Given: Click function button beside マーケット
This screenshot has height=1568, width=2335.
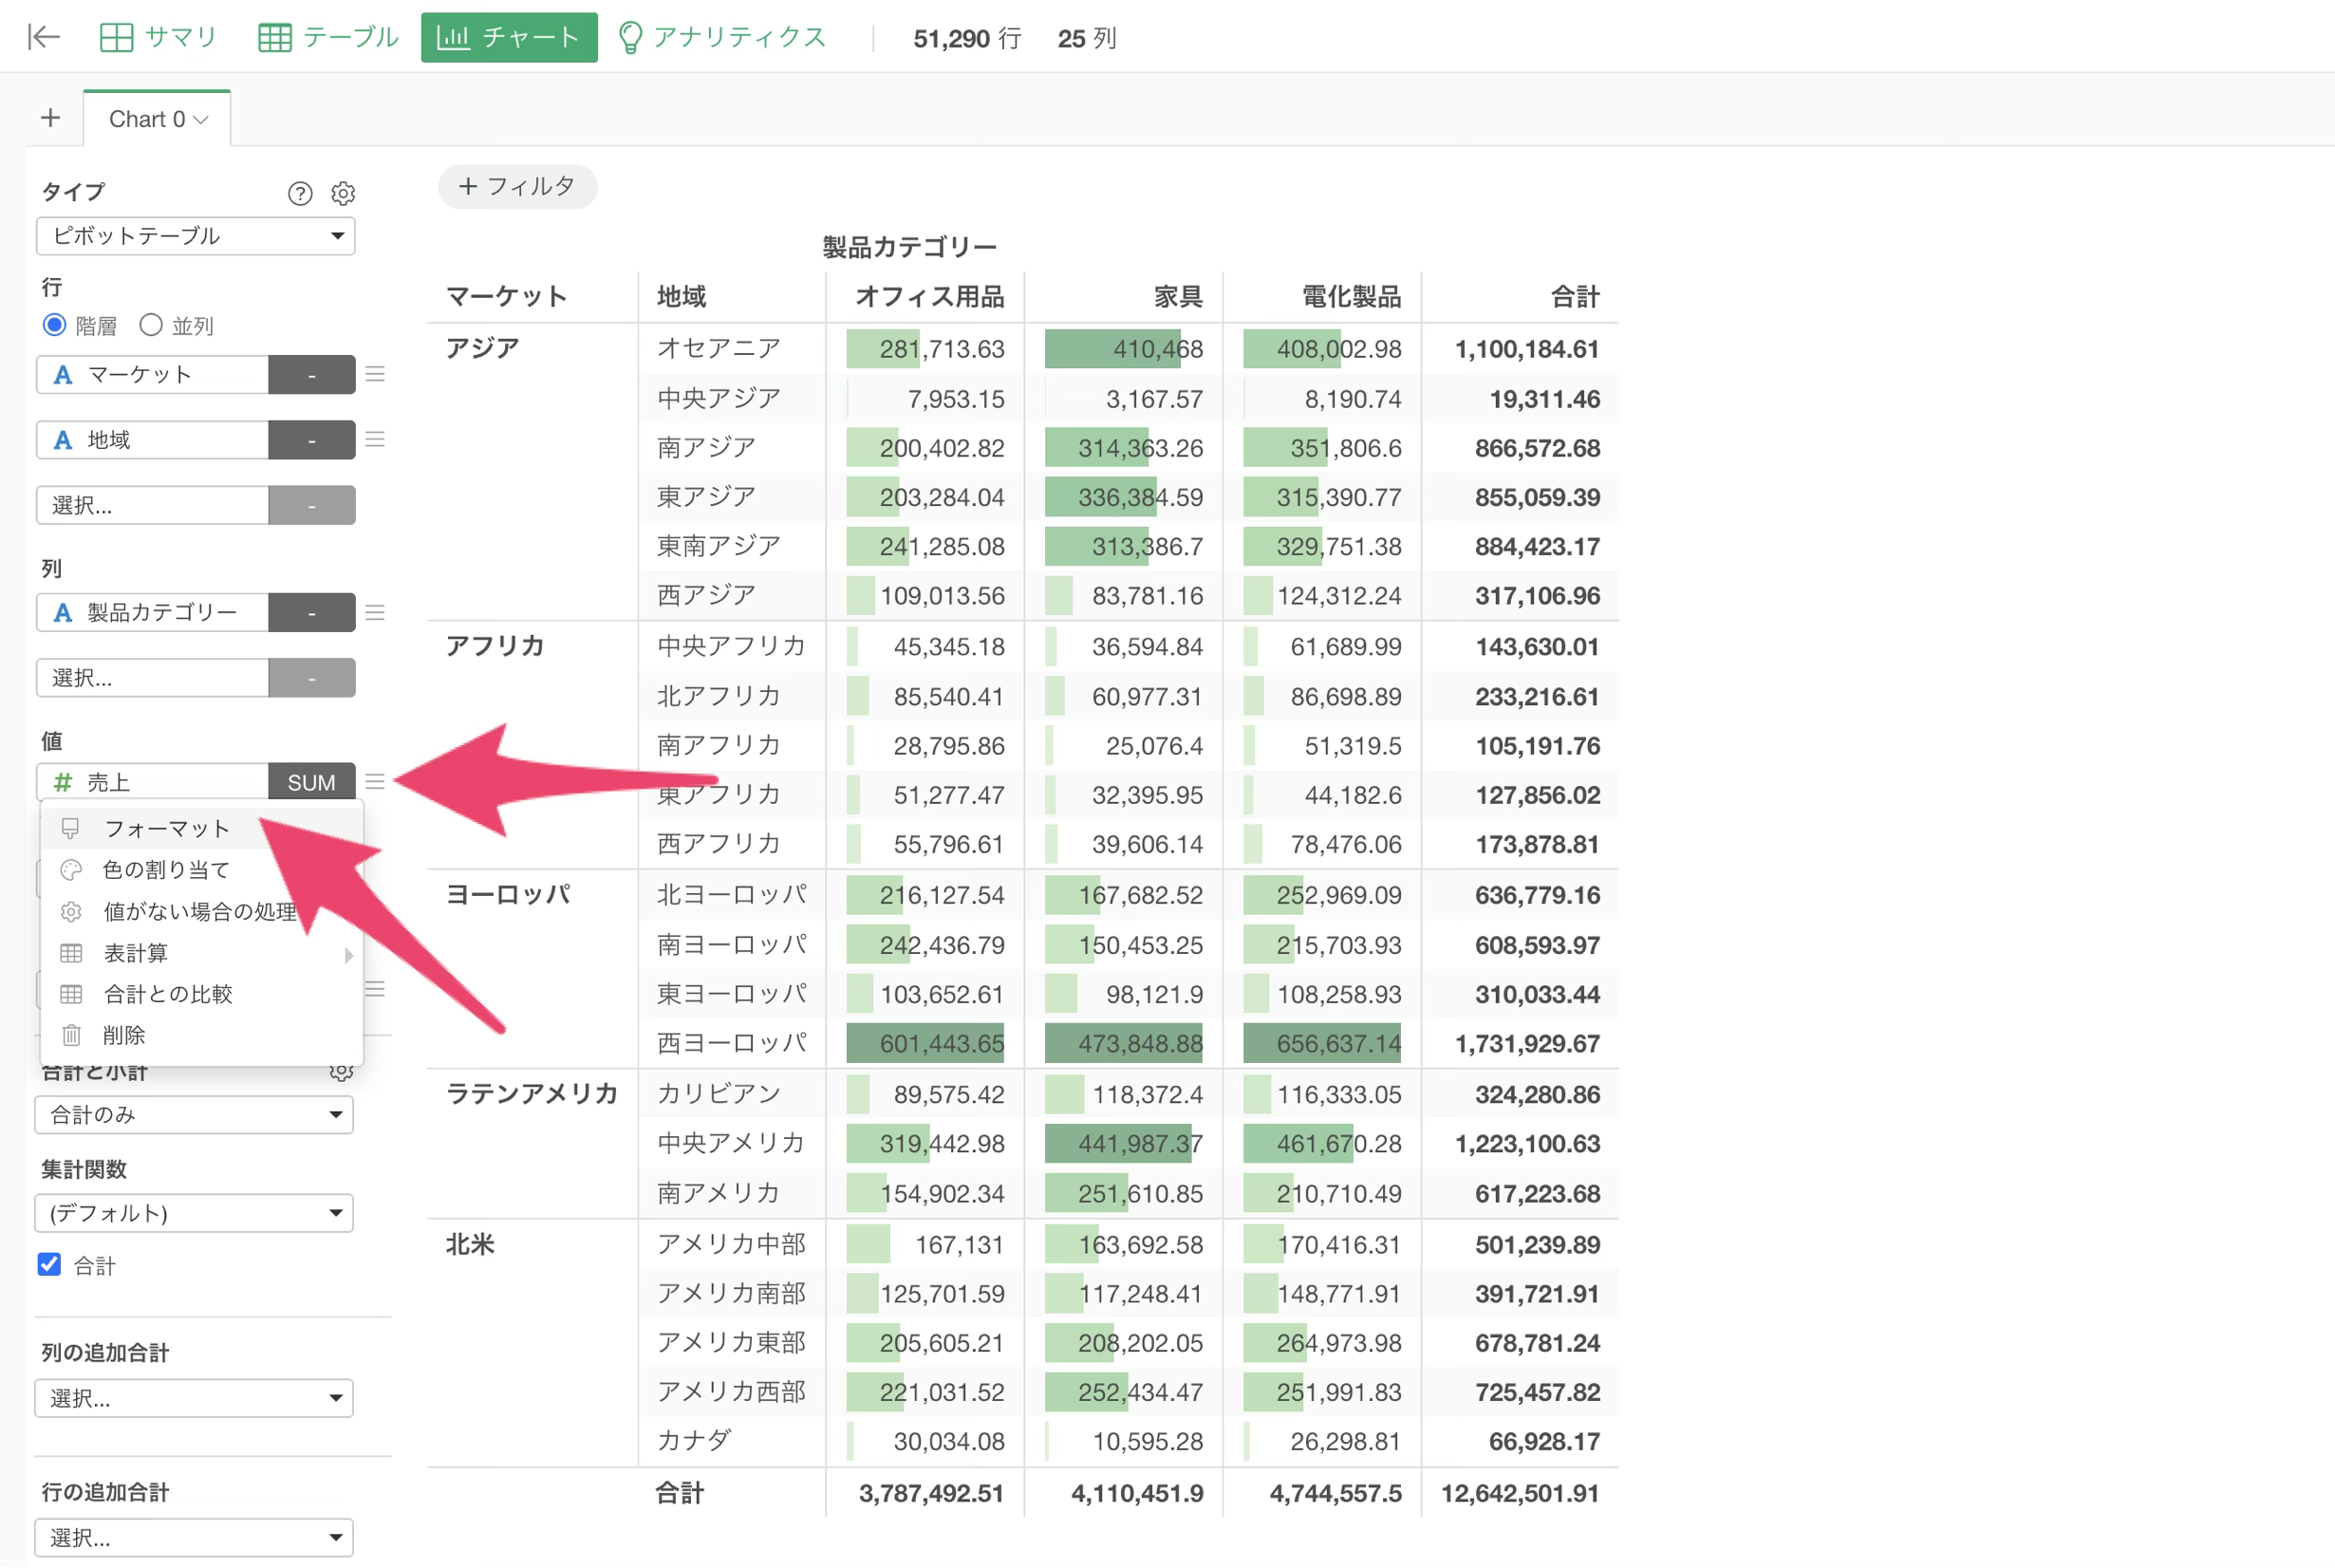Looking at the screenshot, I should [x=312, y=374].
